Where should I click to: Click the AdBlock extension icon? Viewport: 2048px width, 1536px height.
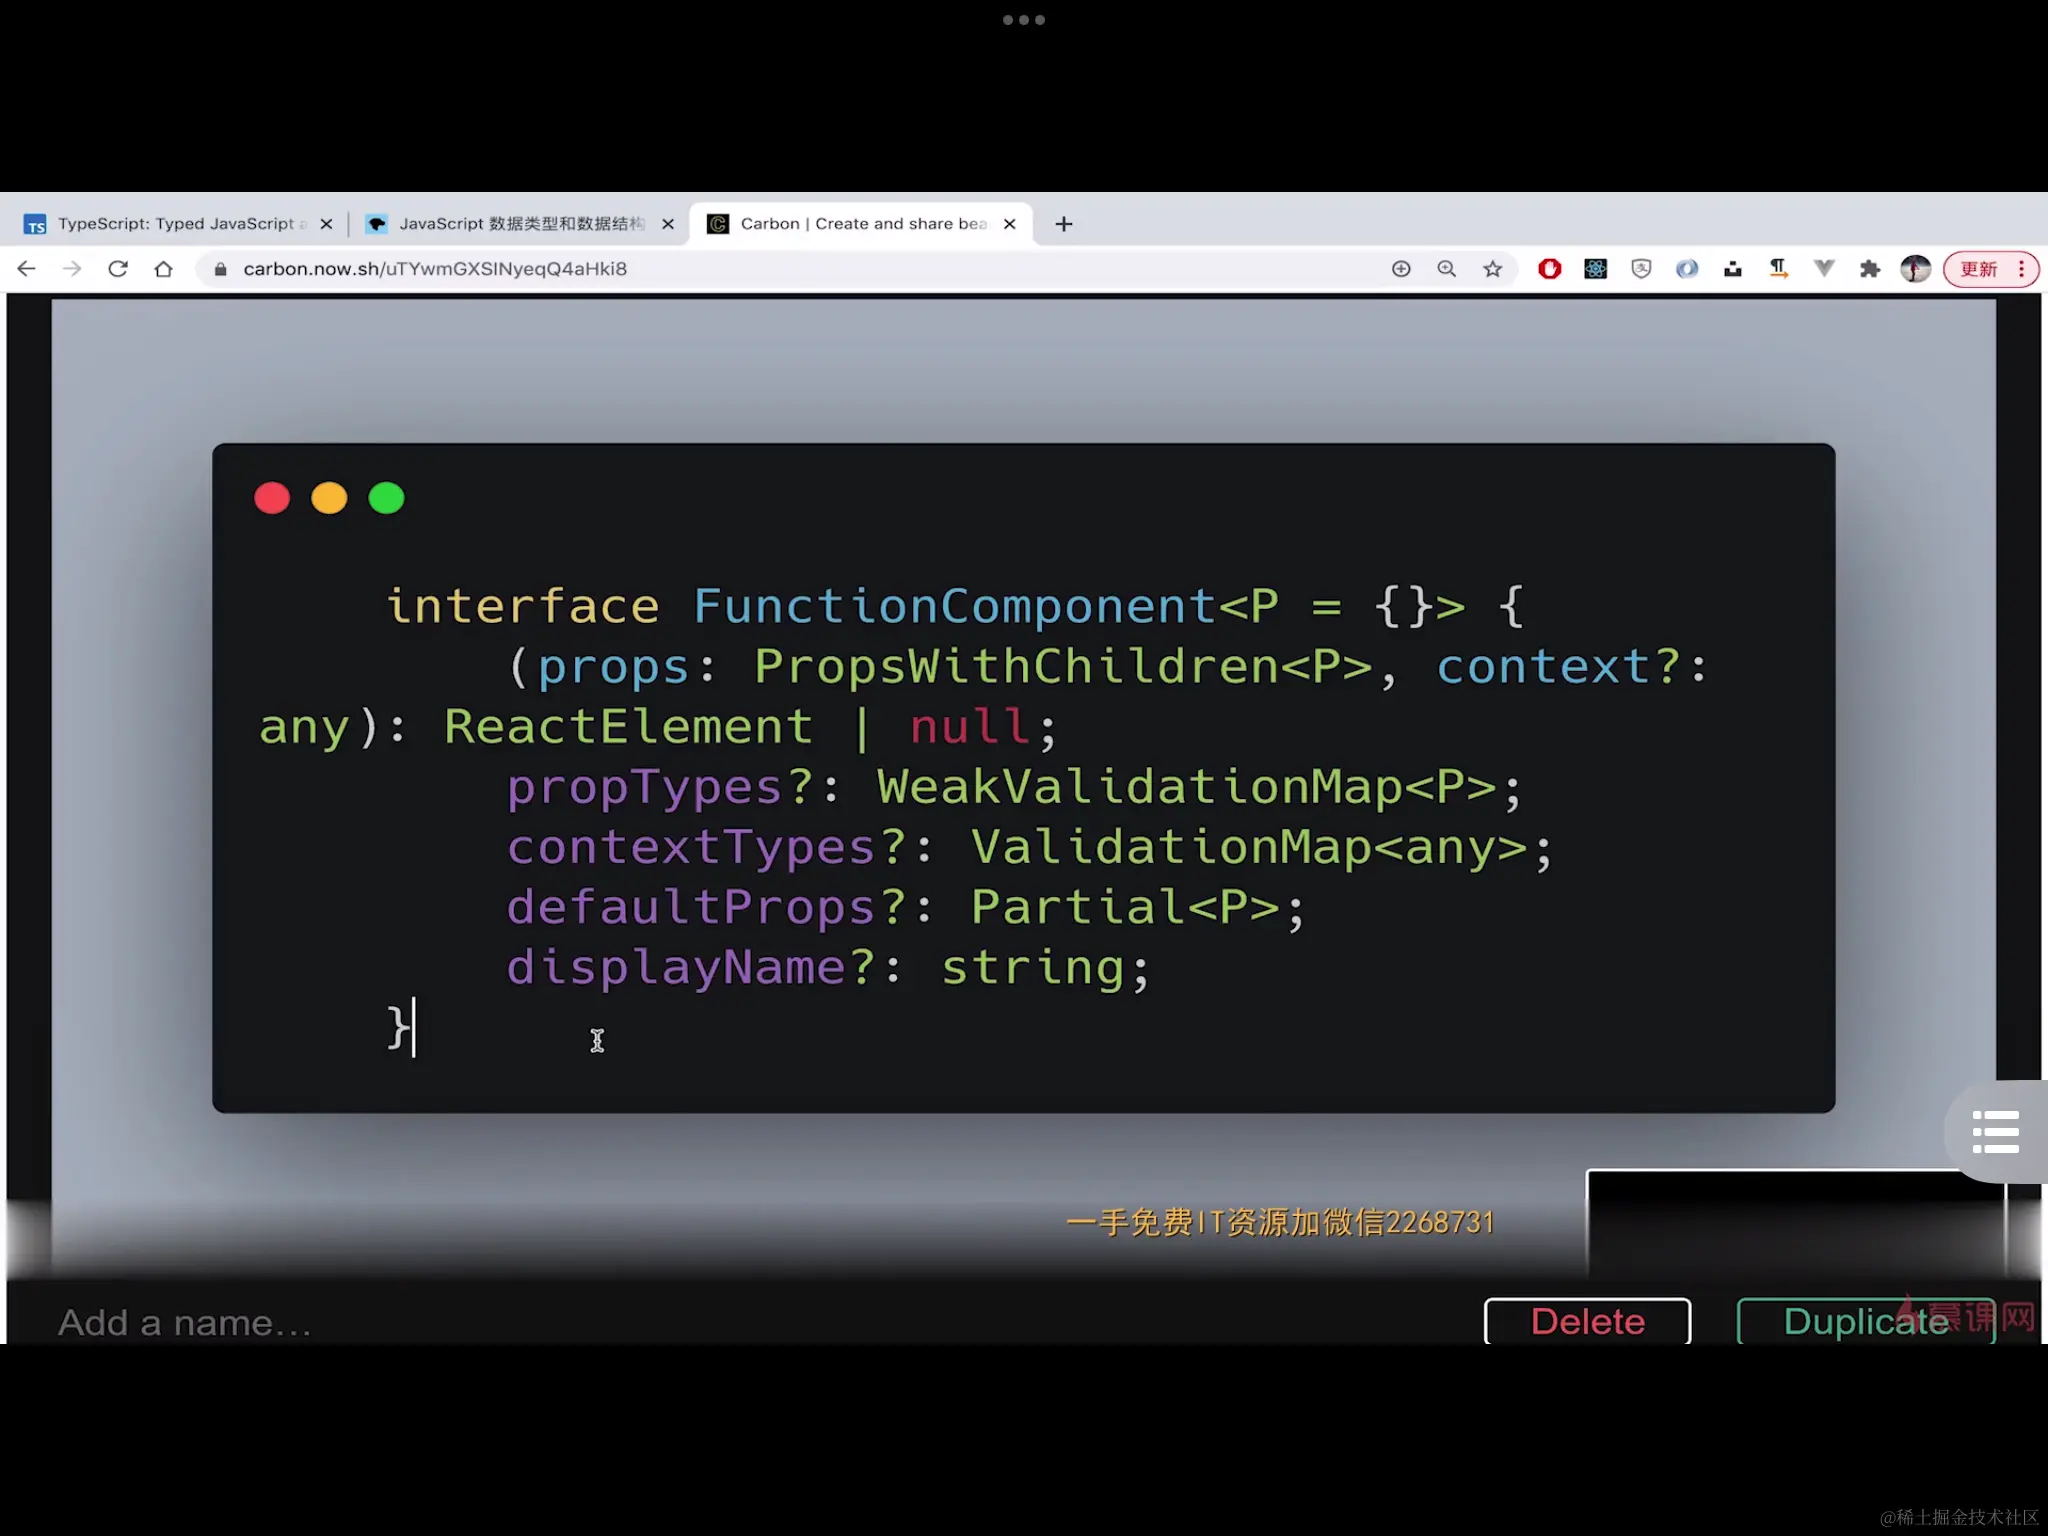coord(1549,268)
